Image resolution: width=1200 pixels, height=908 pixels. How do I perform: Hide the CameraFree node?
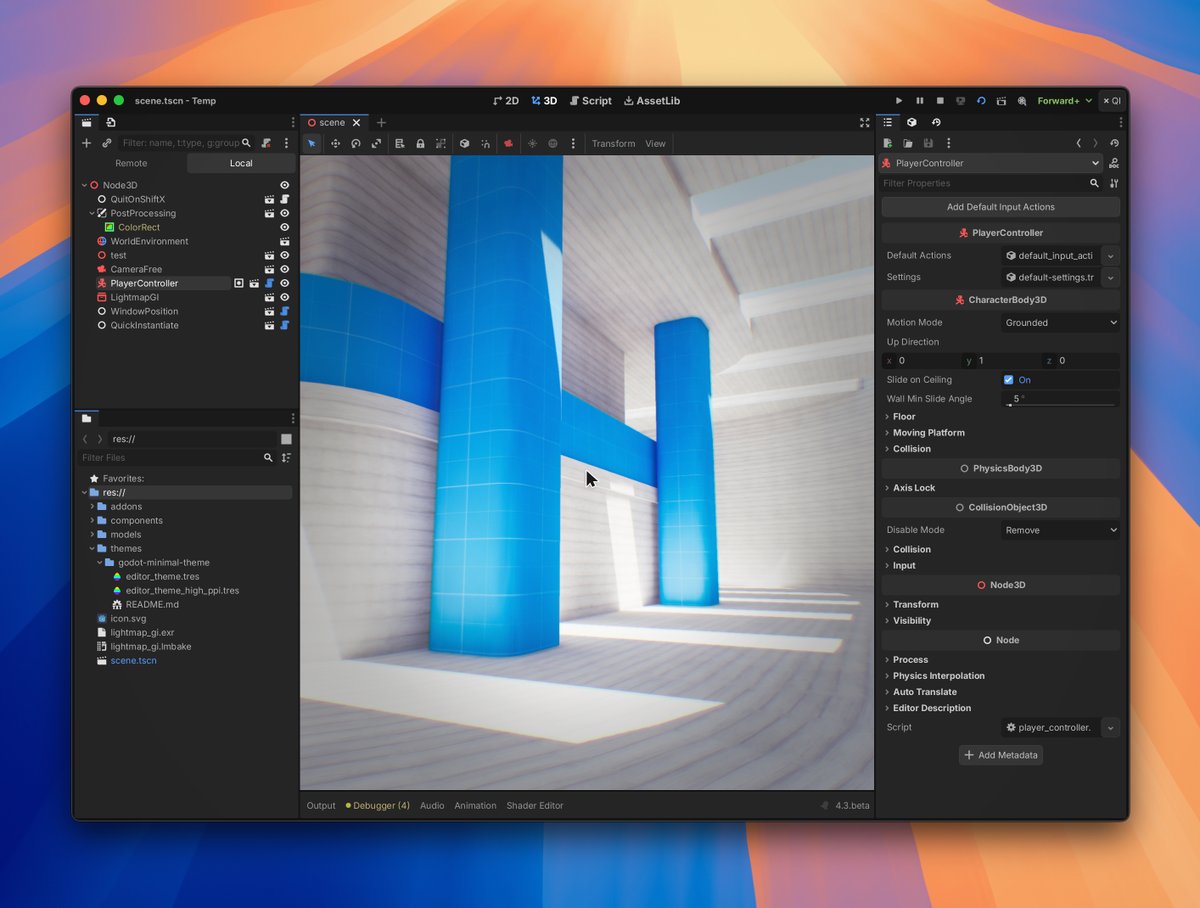tap(284, 269)
